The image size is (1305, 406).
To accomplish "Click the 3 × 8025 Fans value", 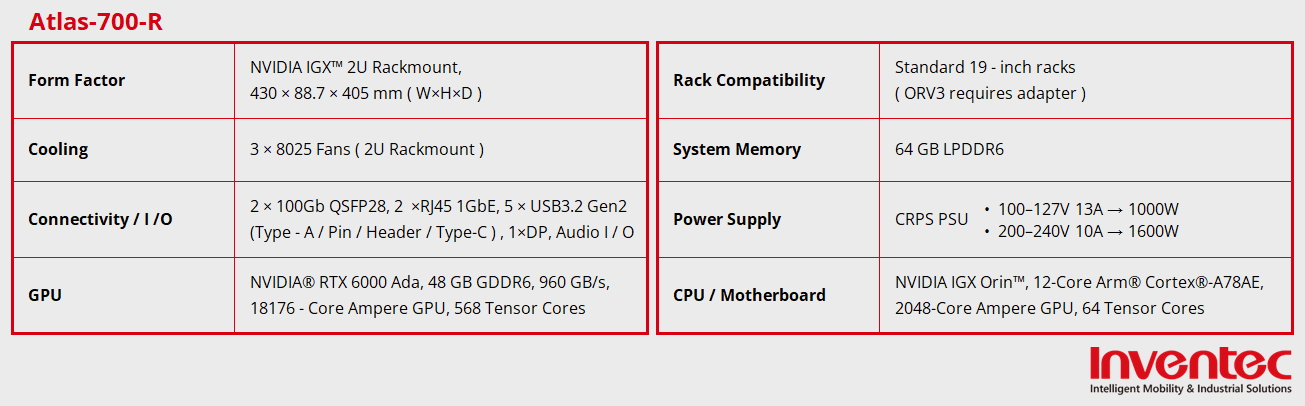I will point(367,149).
